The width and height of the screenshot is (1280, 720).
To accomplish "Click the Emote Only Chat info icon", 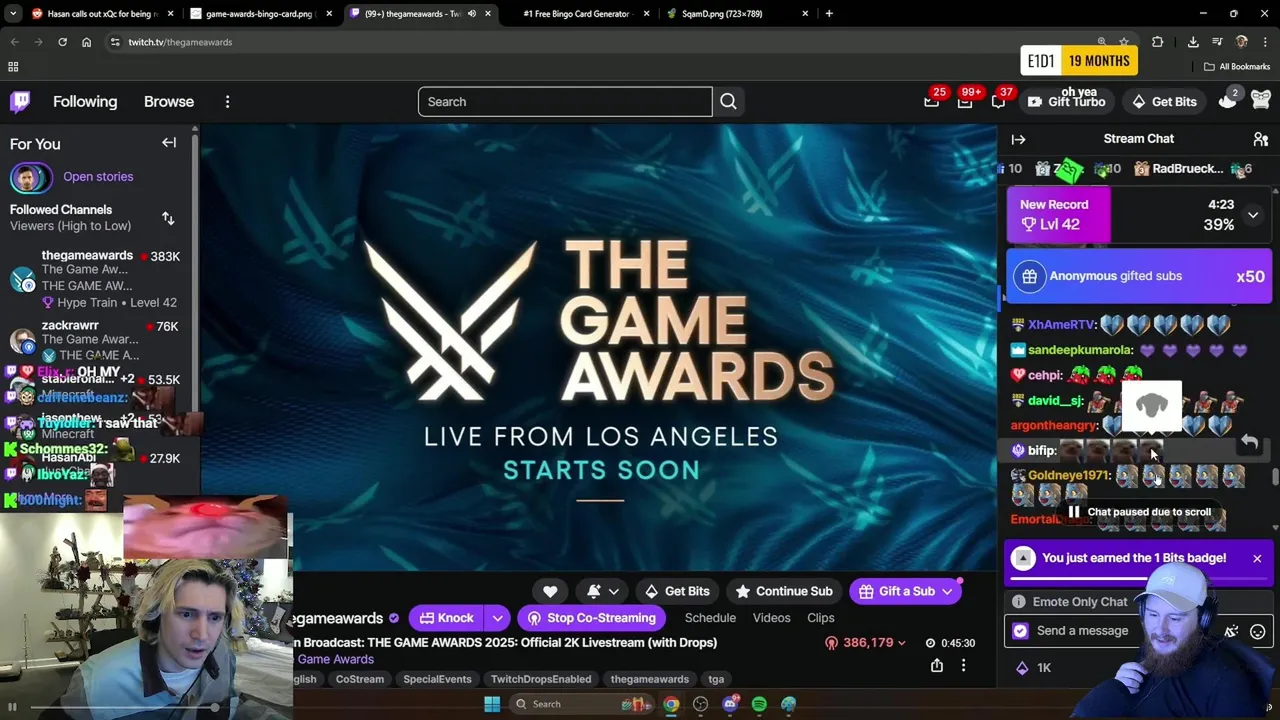I will coord(1019,602).
